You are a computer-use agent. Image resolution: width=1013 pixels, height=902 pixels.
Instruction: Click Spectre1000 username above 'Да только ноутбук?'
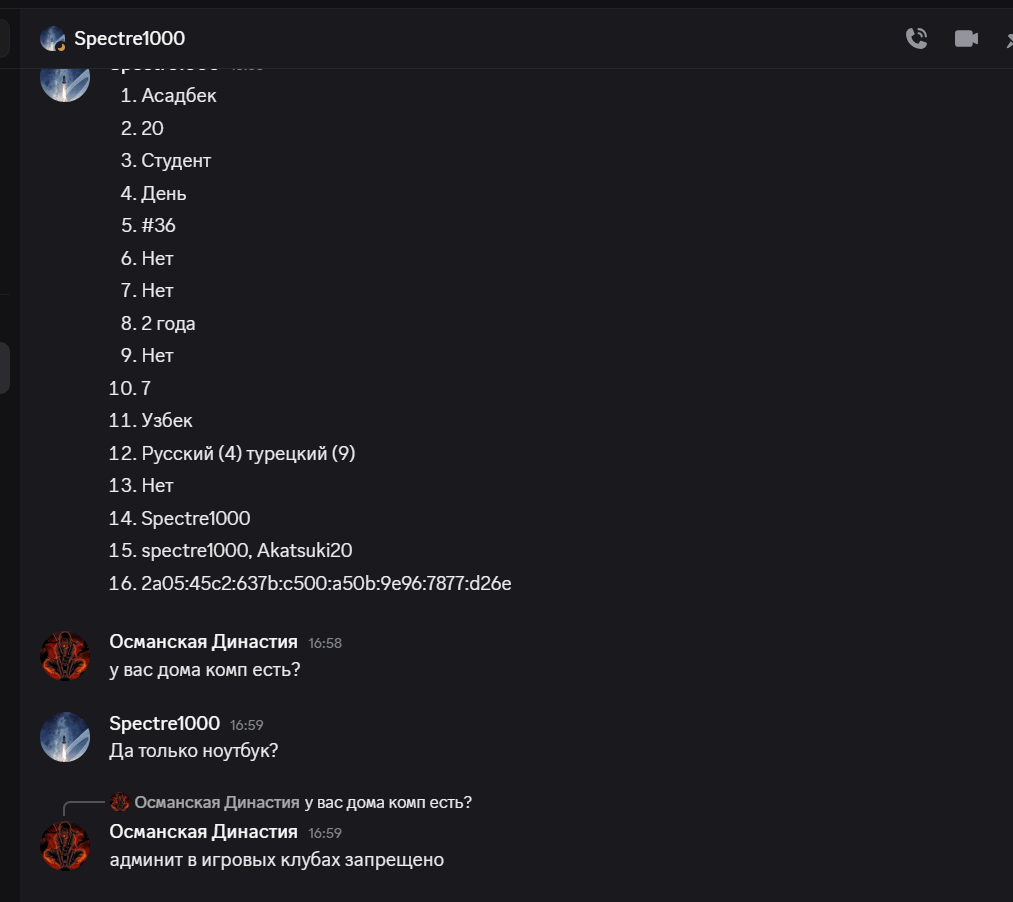point(164,723)
